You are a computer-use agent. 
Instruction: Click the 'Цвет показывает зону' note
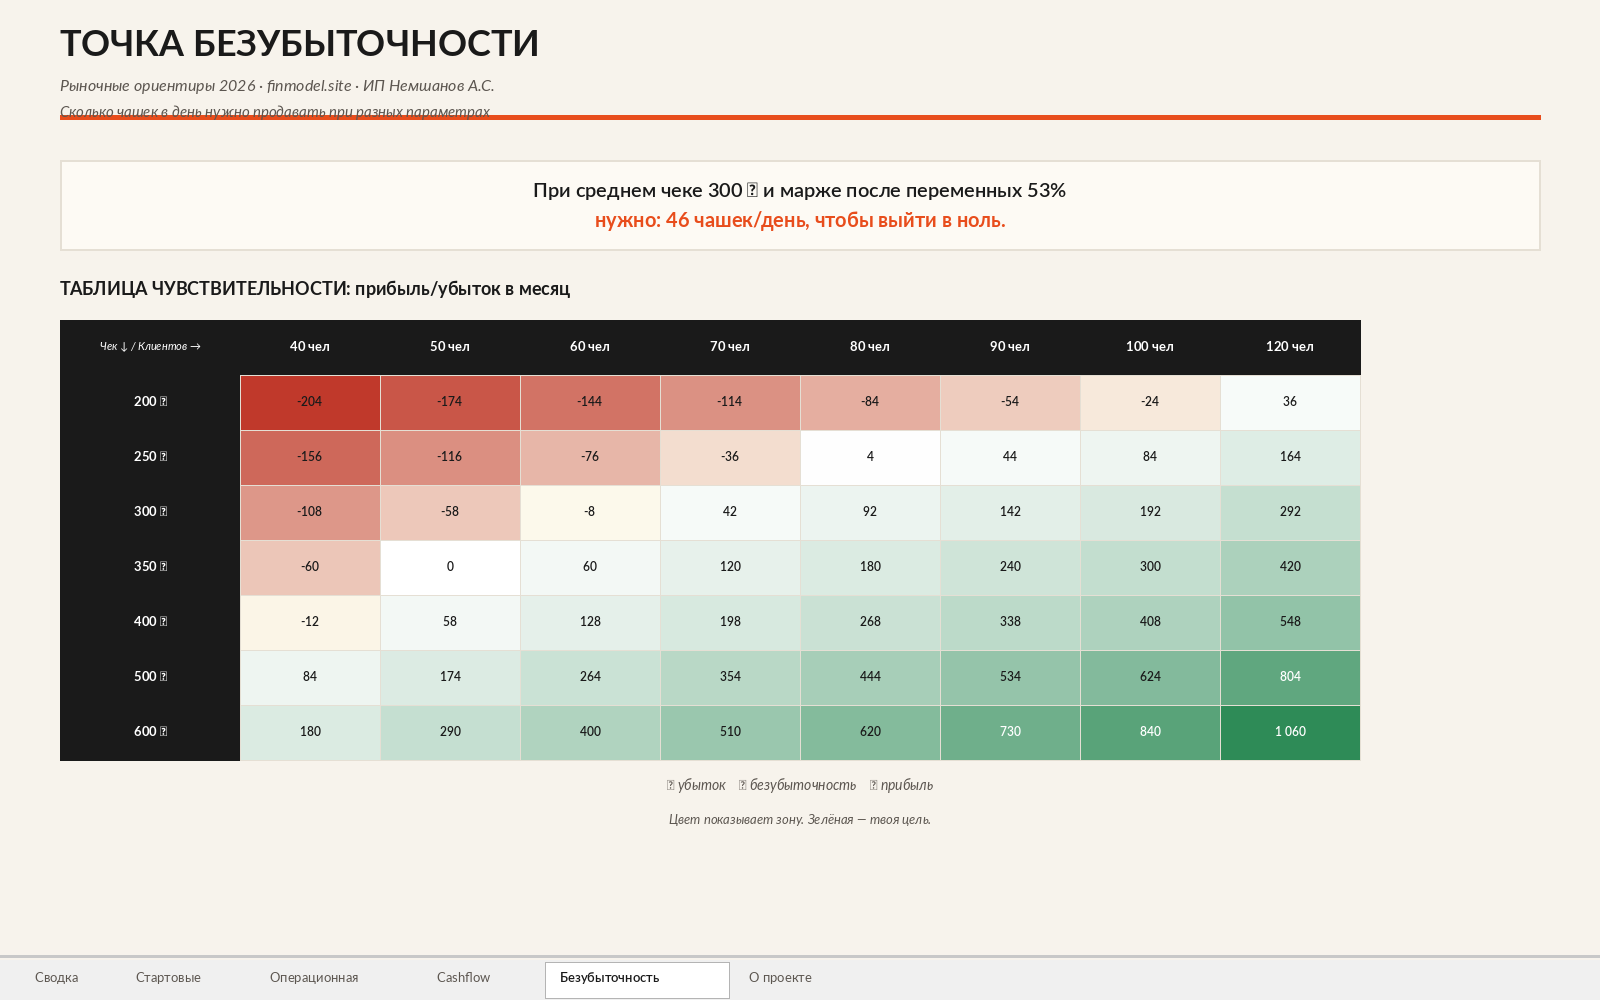tap(800, 820)
